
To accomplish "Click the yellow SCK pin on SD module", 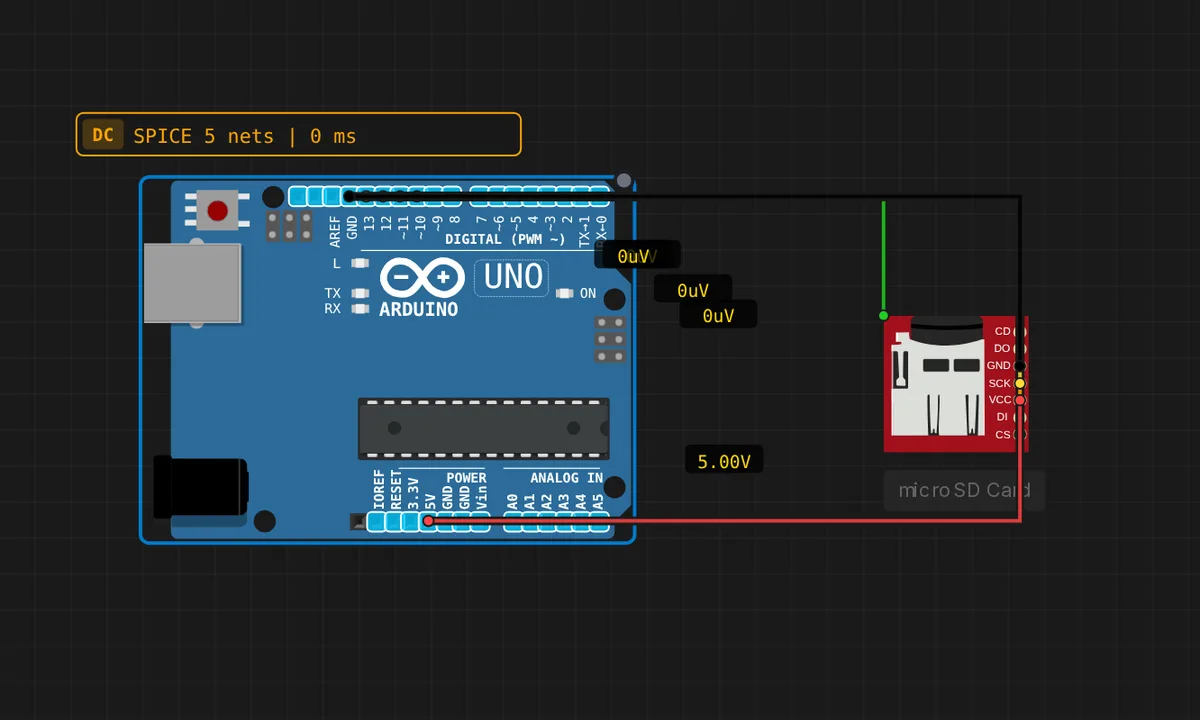I will pos(1019,383).
